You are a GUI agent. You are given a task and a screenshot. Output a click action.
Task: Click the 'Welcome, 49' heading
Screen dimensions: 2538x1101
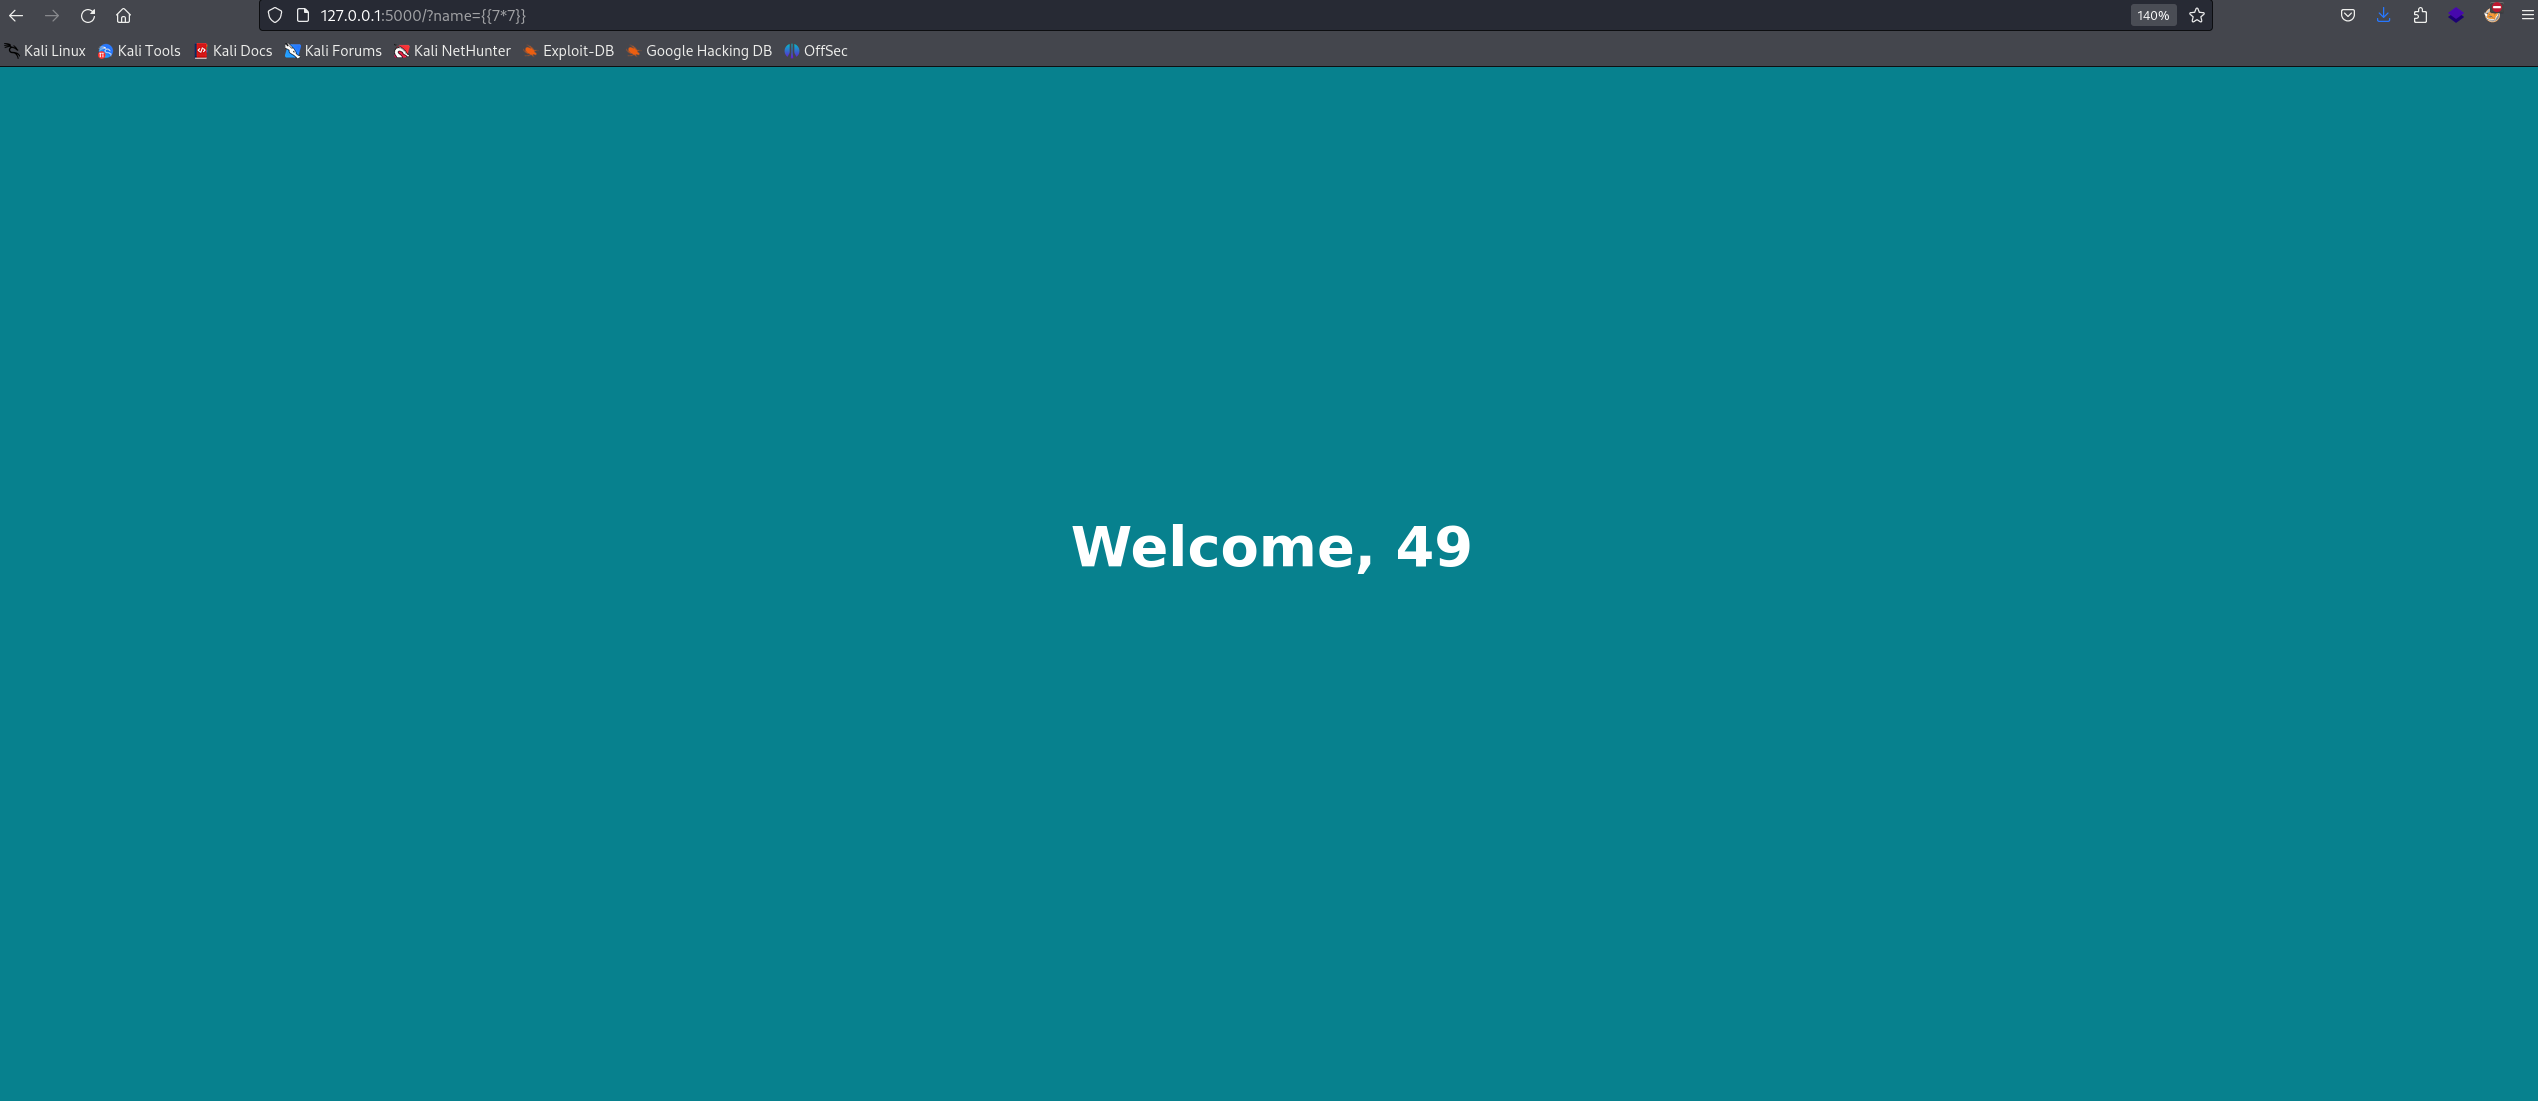coord(1271,547)
